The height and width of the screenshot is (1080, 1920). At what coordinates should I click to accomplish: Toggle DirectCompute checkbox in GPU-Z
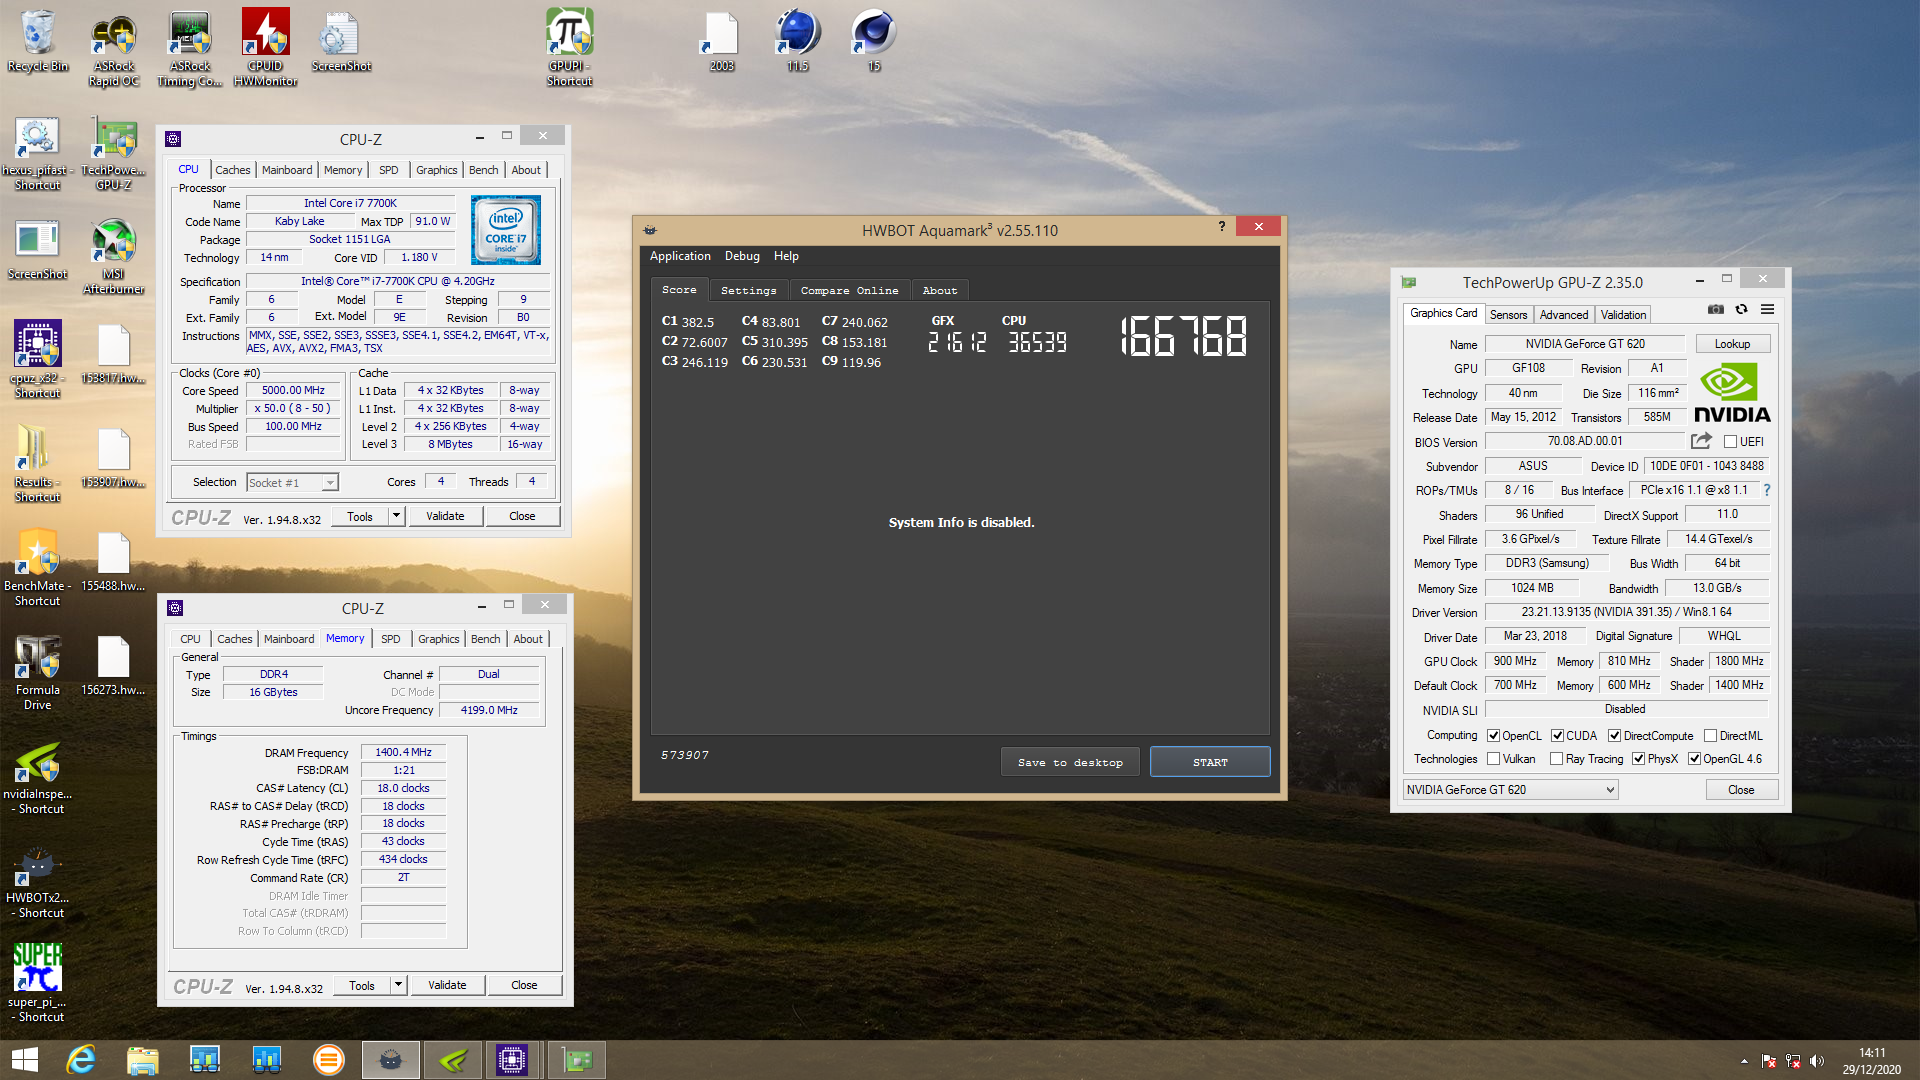point(1614,736)
